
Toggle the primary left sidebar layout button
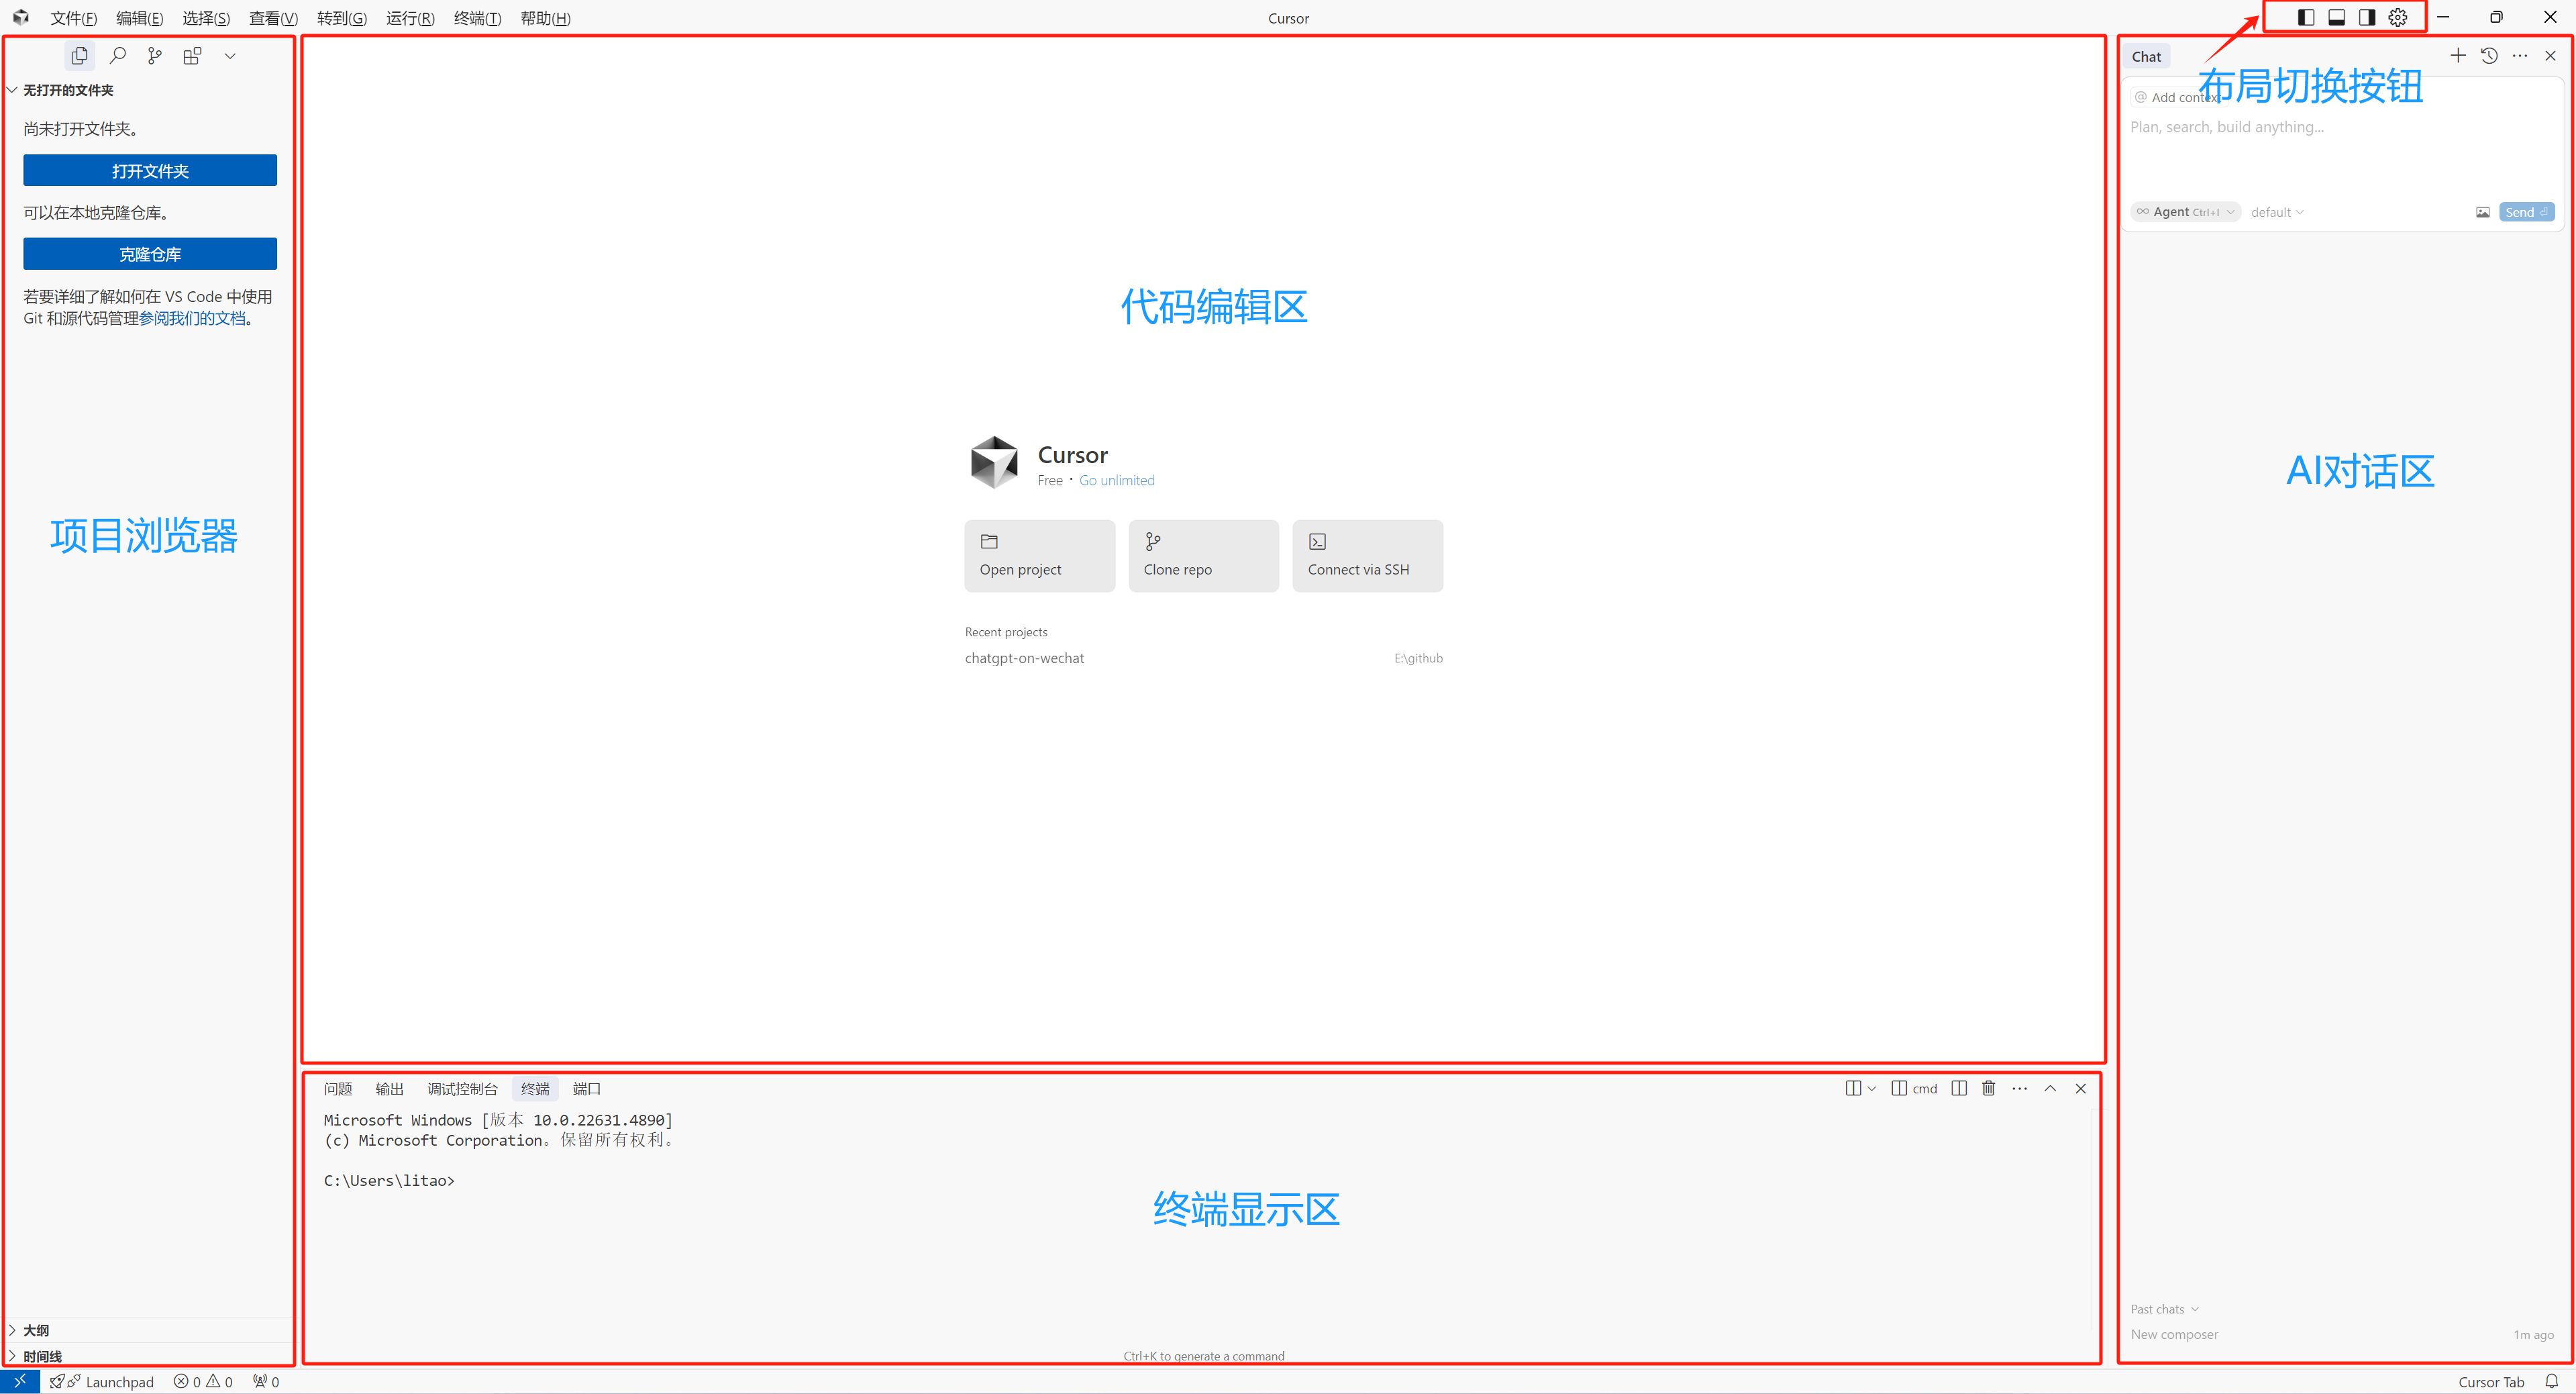(x=2306, y=17)
